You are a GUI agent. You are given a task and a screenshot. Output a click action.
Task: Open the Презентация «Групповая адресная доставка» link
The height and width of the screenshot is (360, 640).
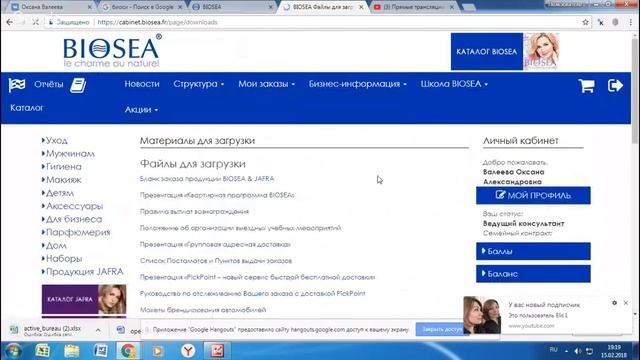215,244
